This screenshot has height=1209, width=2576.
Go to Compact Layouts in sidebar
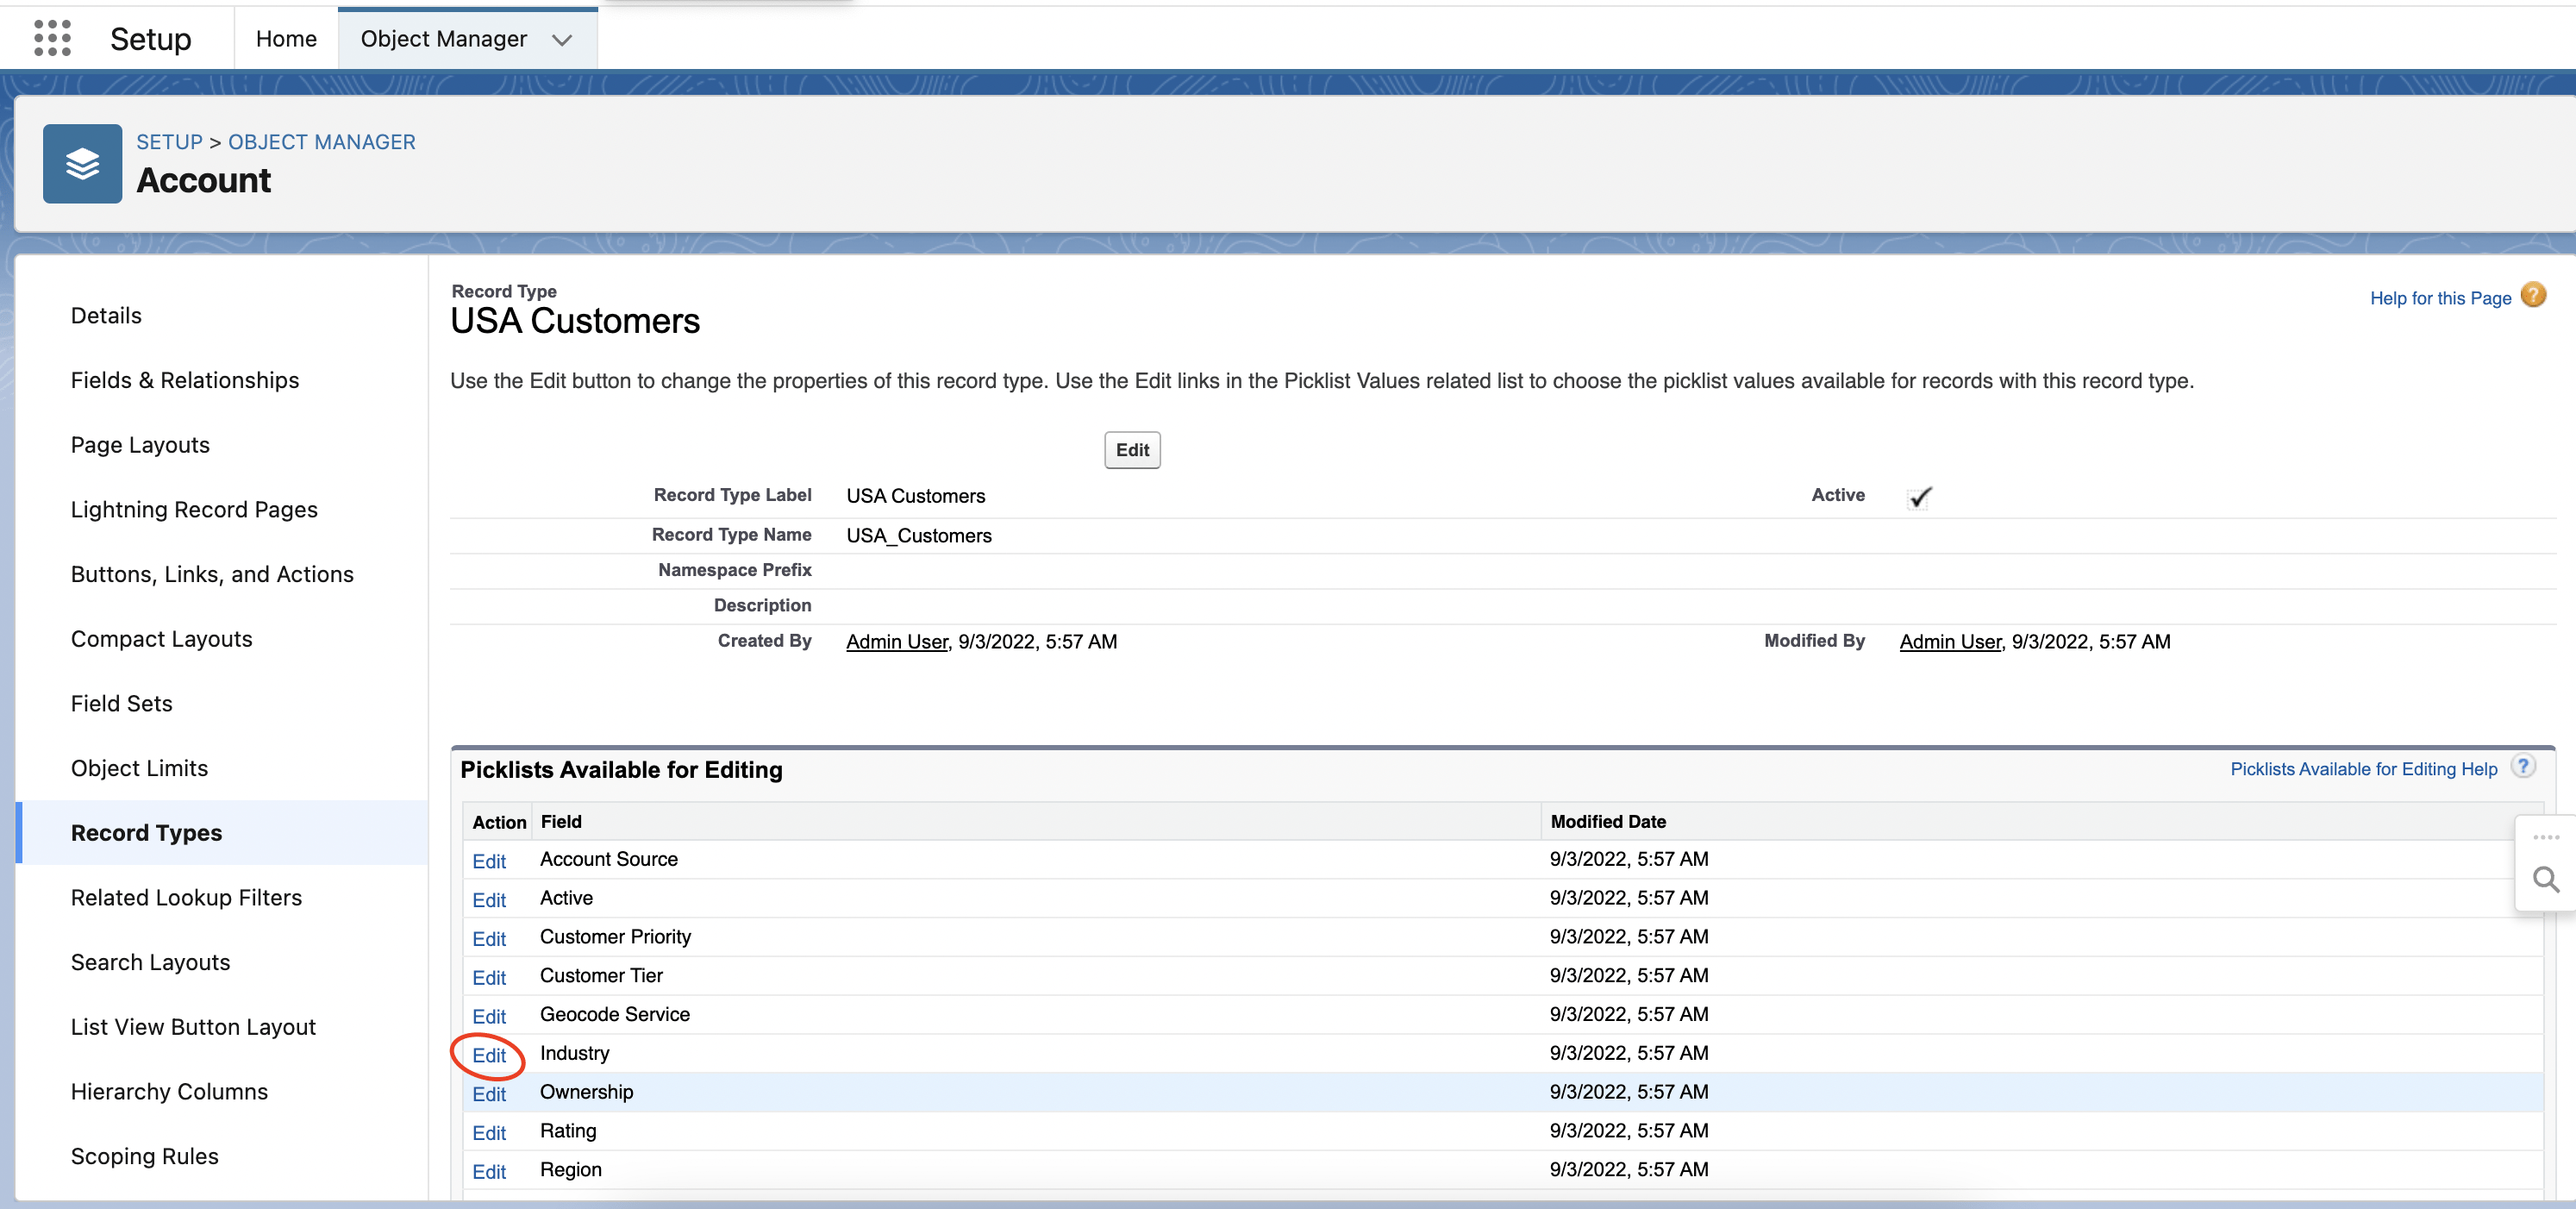(x=161, y=639)
